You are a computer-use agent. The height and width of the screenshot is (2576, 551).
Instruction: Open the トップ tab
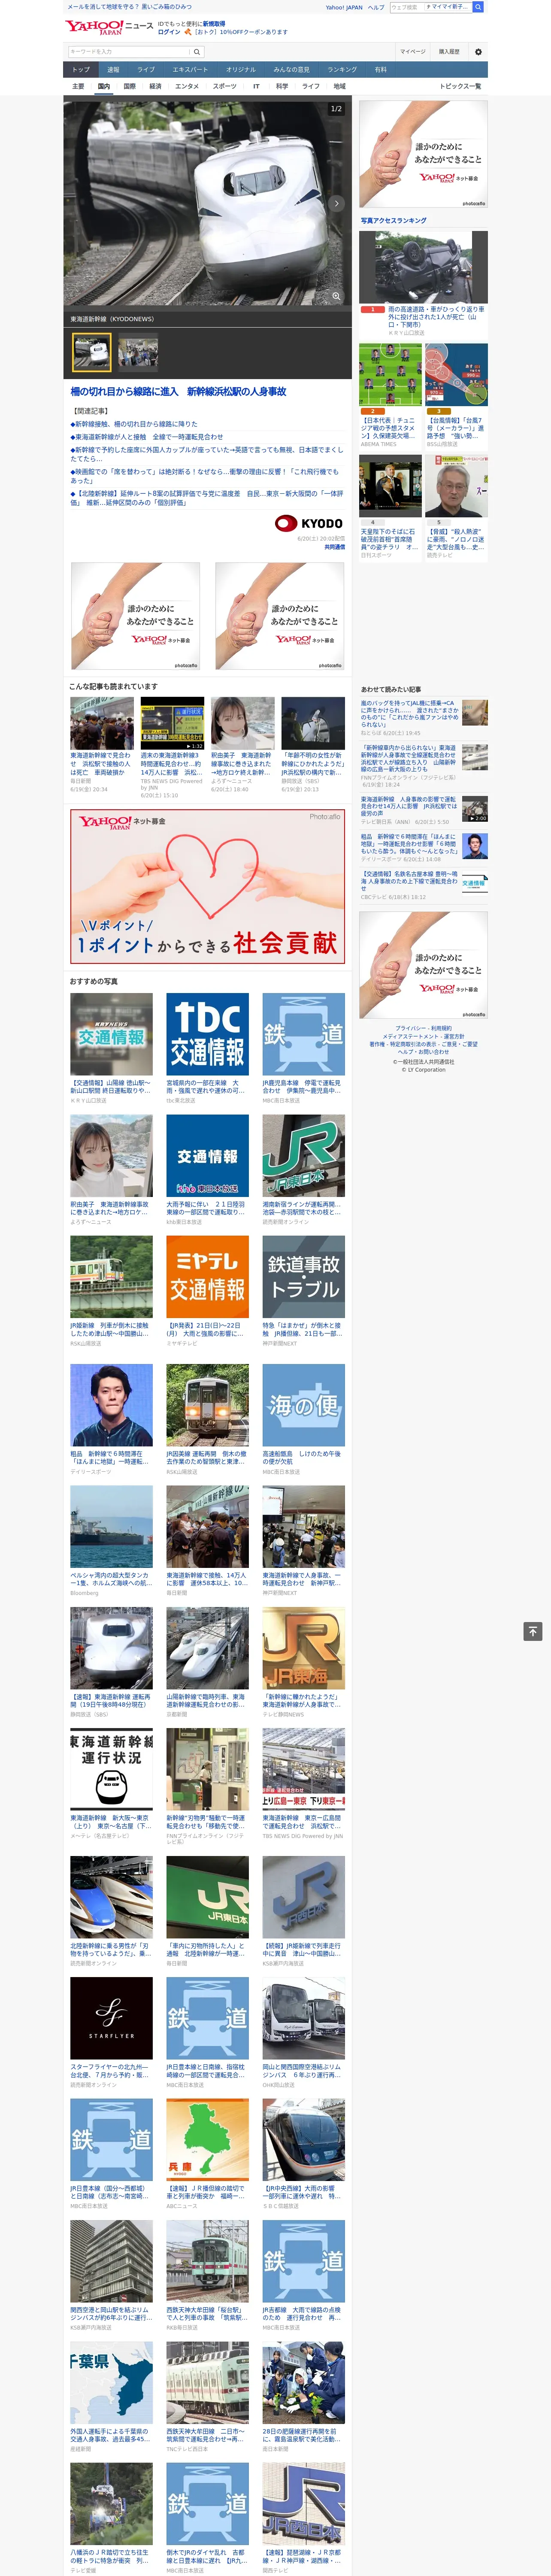pos(81,70)
